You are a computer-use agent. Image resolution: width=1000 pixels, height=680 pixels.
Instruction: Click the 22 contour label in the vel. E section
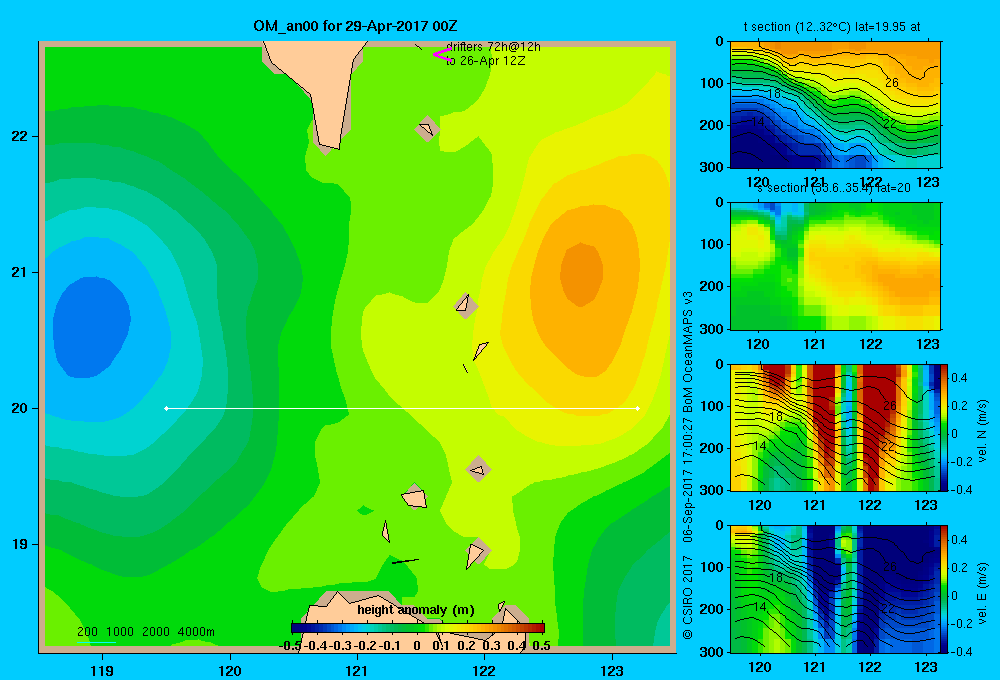coord(887,608)
